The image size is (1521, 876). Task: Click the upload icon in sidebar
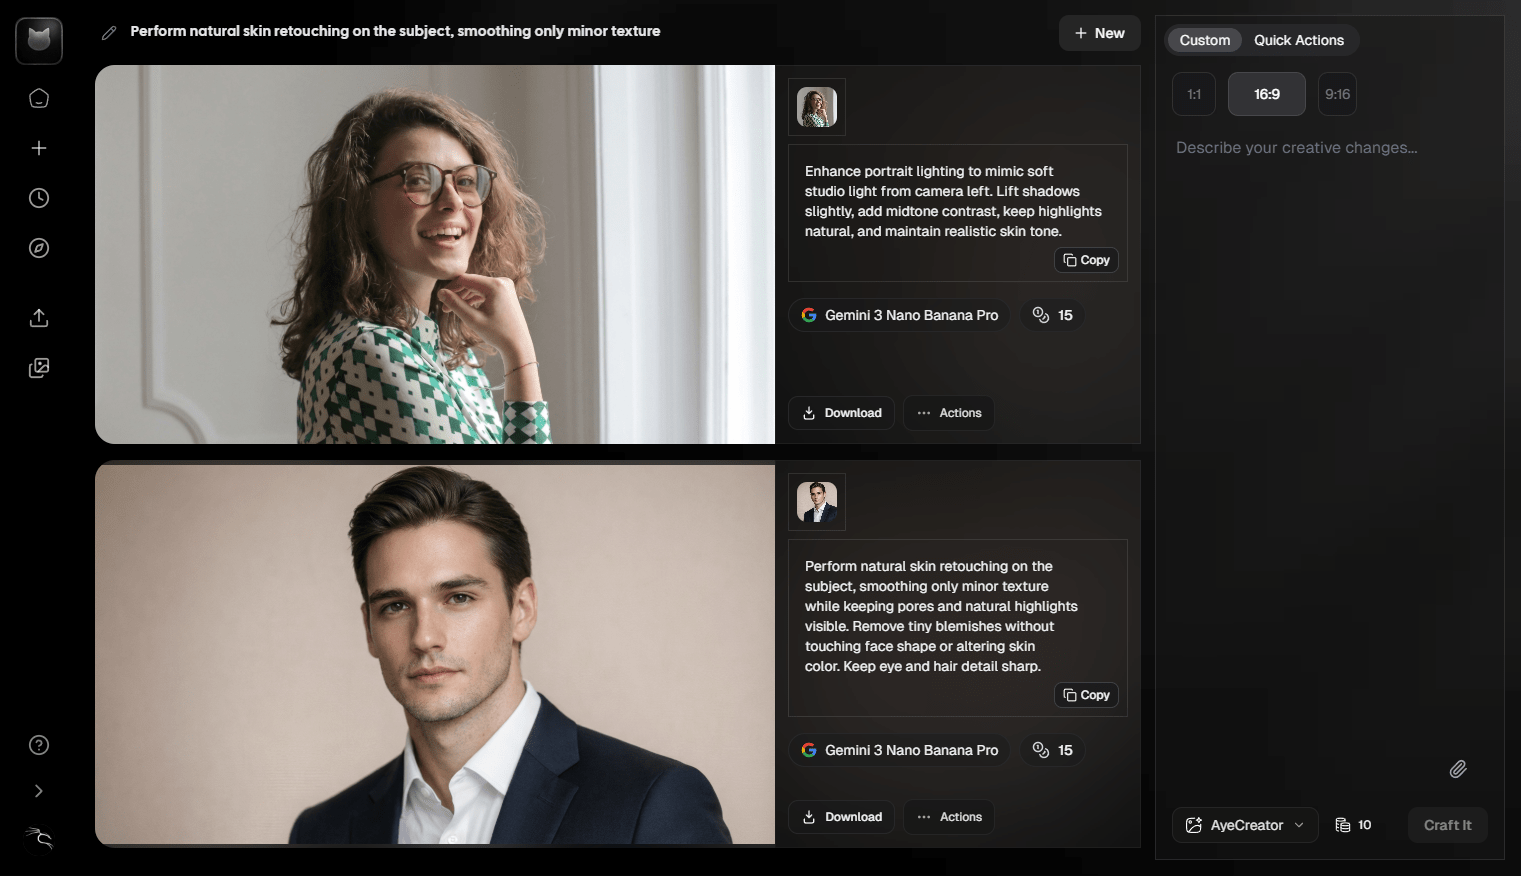(x=39, y=318)
